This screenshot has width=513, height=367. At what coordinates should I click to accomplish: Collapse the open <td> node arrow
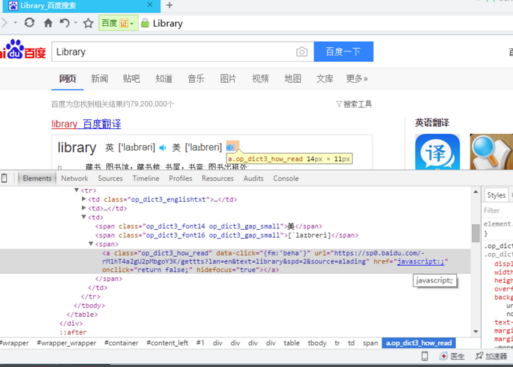tap(84, 217)
